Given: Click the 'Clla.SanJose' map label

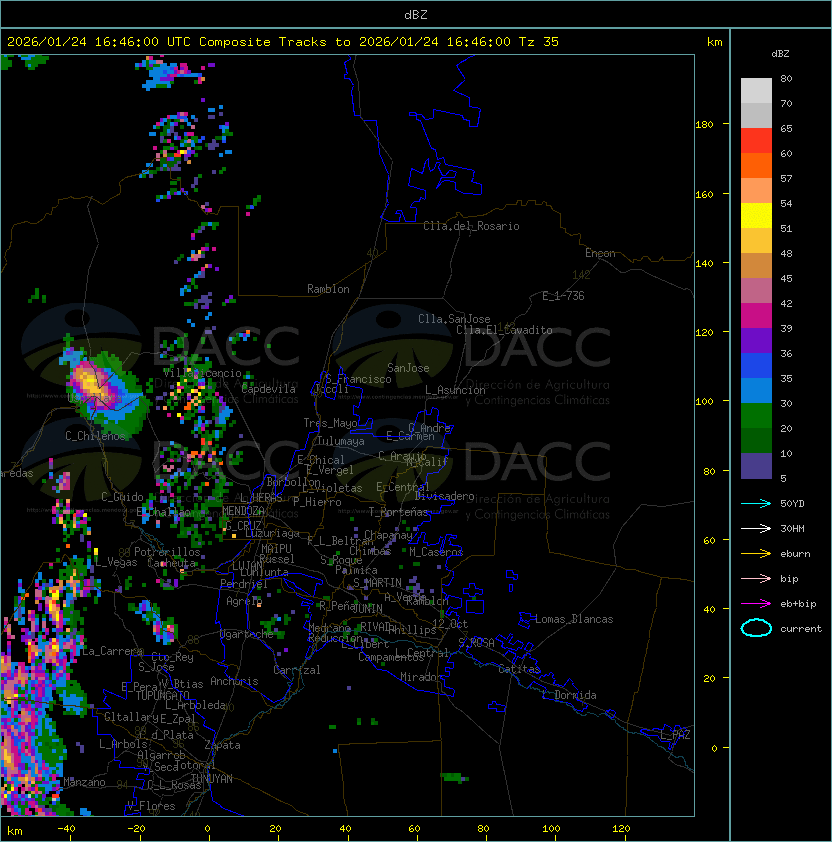Looking at the screenshot, I should 454,319.
